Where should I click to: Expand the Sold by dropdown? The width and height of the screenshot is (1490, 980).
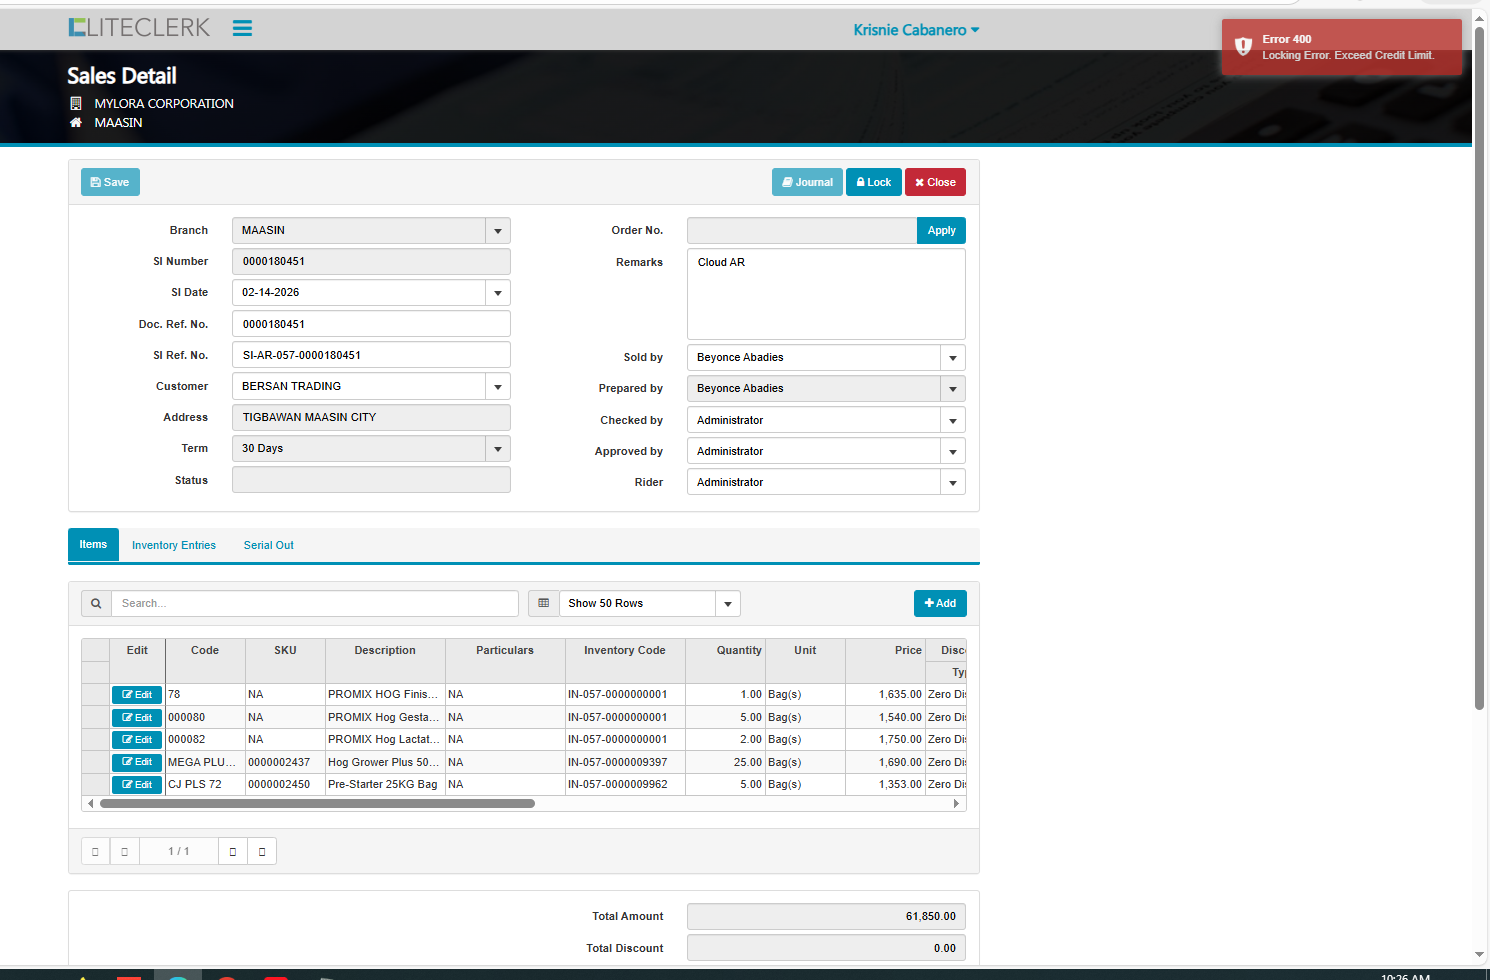coord(953,358)
